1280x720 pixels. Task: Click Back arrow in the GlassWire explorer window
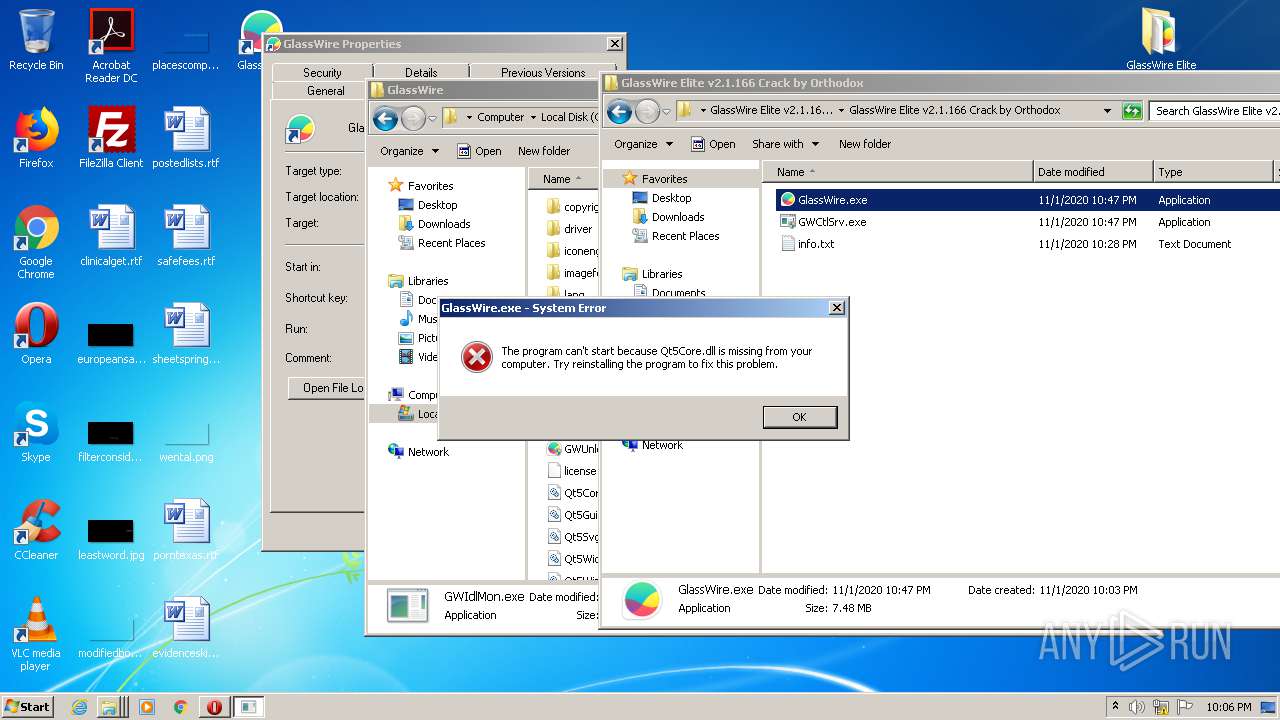(x=385, y=118)
